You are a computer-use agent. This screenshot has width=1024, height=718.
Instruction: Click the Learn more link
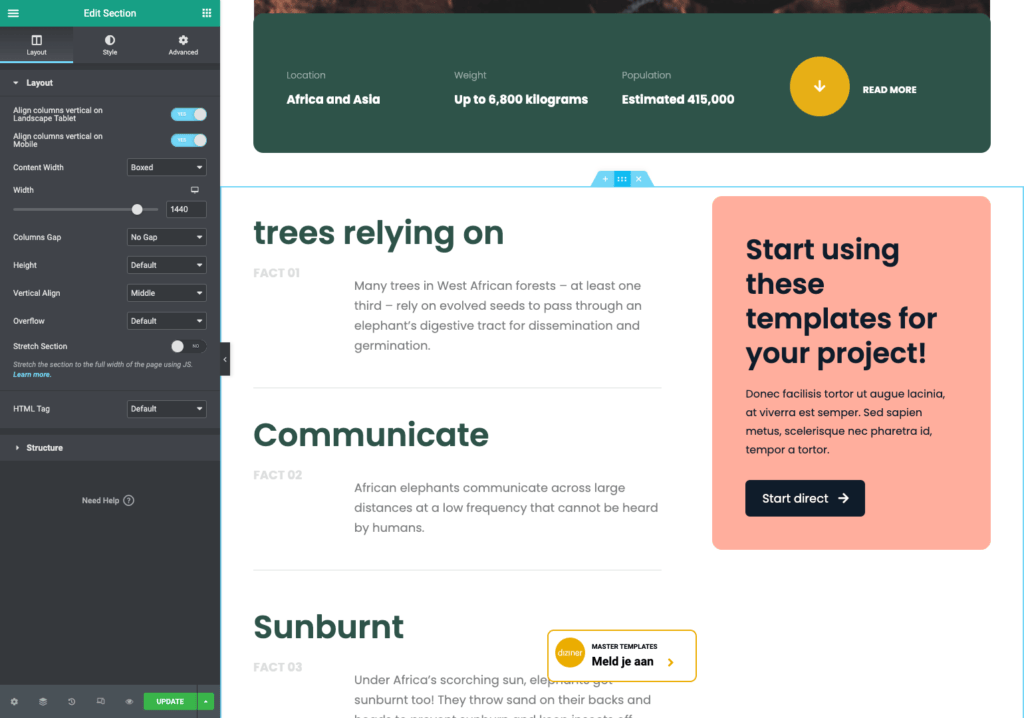point(32,374)
